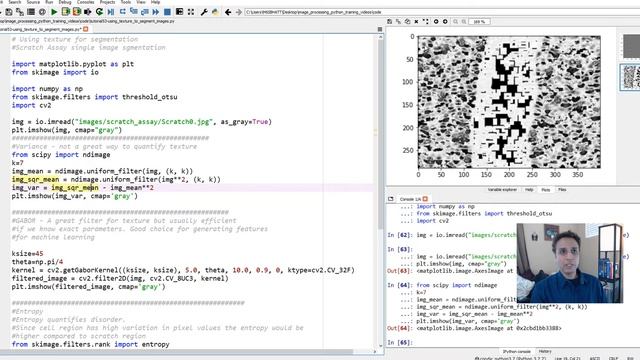The width and height of the screenshot is (640, 360).
Task: Click the at-symbol email icon in toolbar
Action: tap(42, 12)
